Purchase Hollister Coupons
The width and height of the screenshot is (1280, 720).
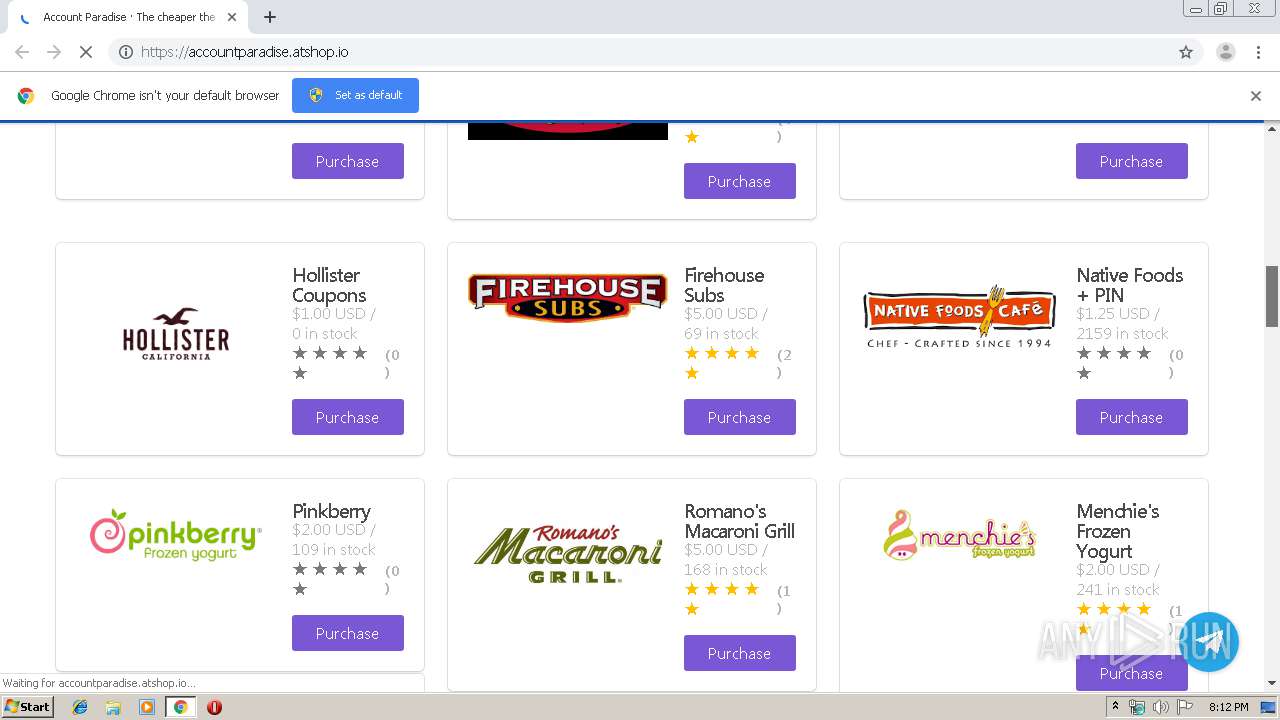click(x=347, y=417)
